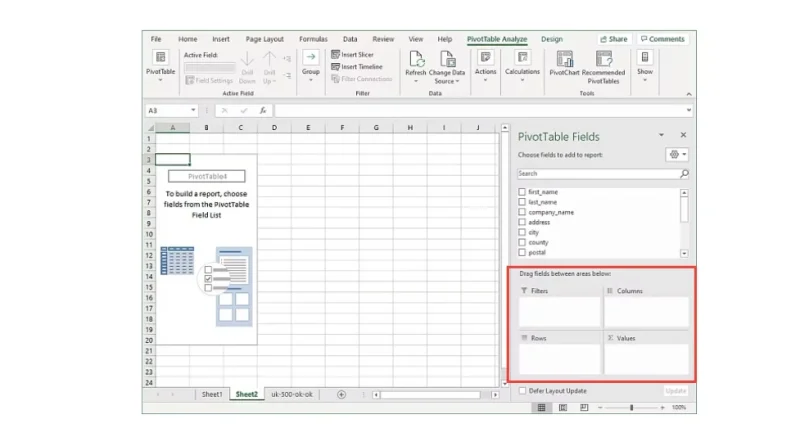
Task: Switch to Normal view icon in status bar
Action: point(541,407)
